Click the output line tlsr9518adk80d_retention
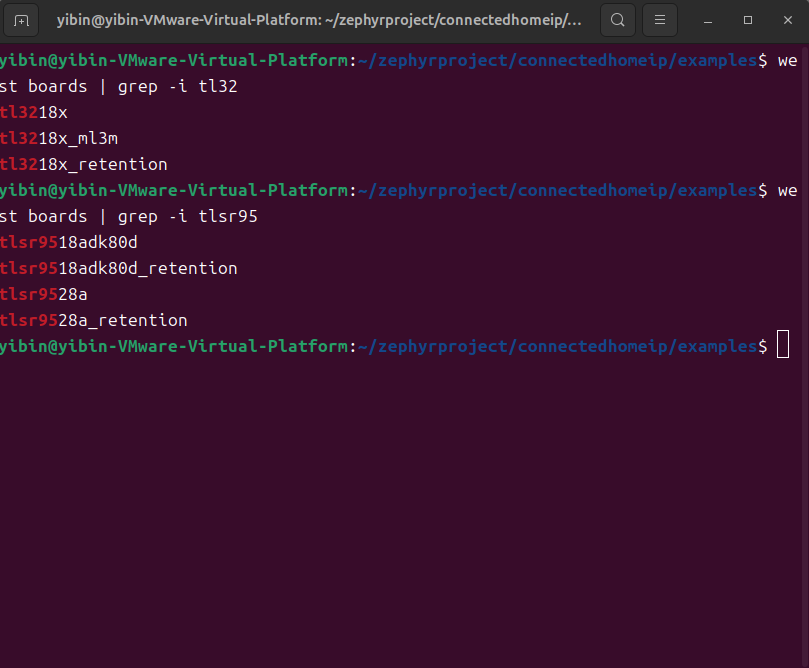 pyautogui.click(x=119, y=268)
